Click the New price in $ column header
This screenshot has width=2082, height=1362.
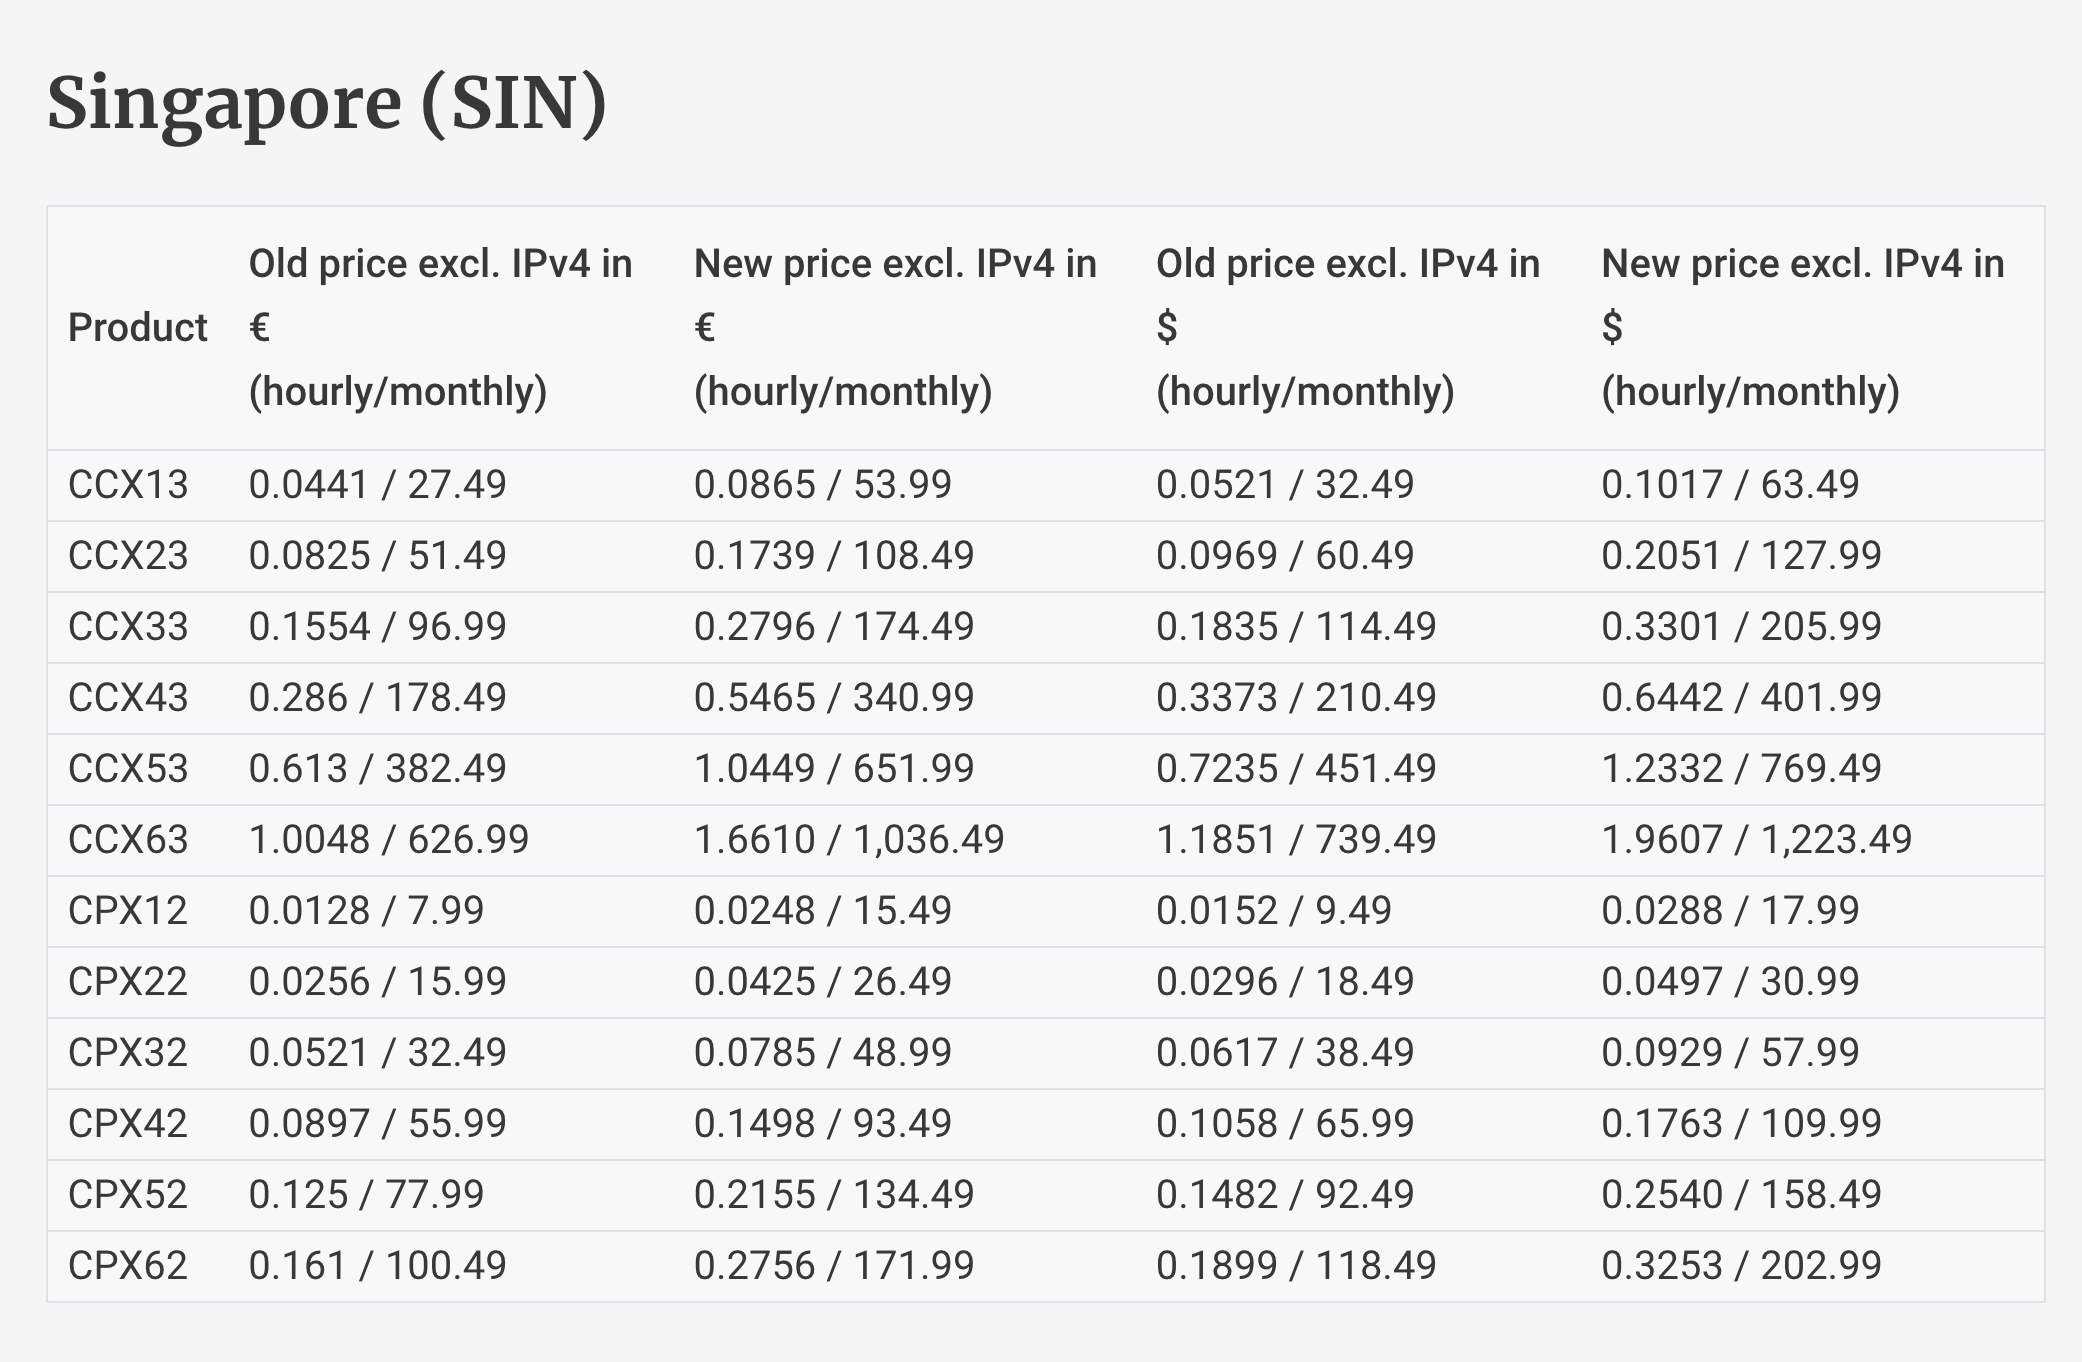(x=1803, y=327)
